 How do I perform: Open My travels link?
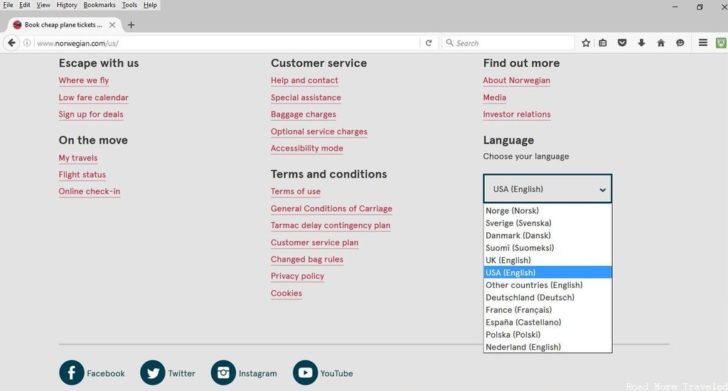[x=78, y=158]
